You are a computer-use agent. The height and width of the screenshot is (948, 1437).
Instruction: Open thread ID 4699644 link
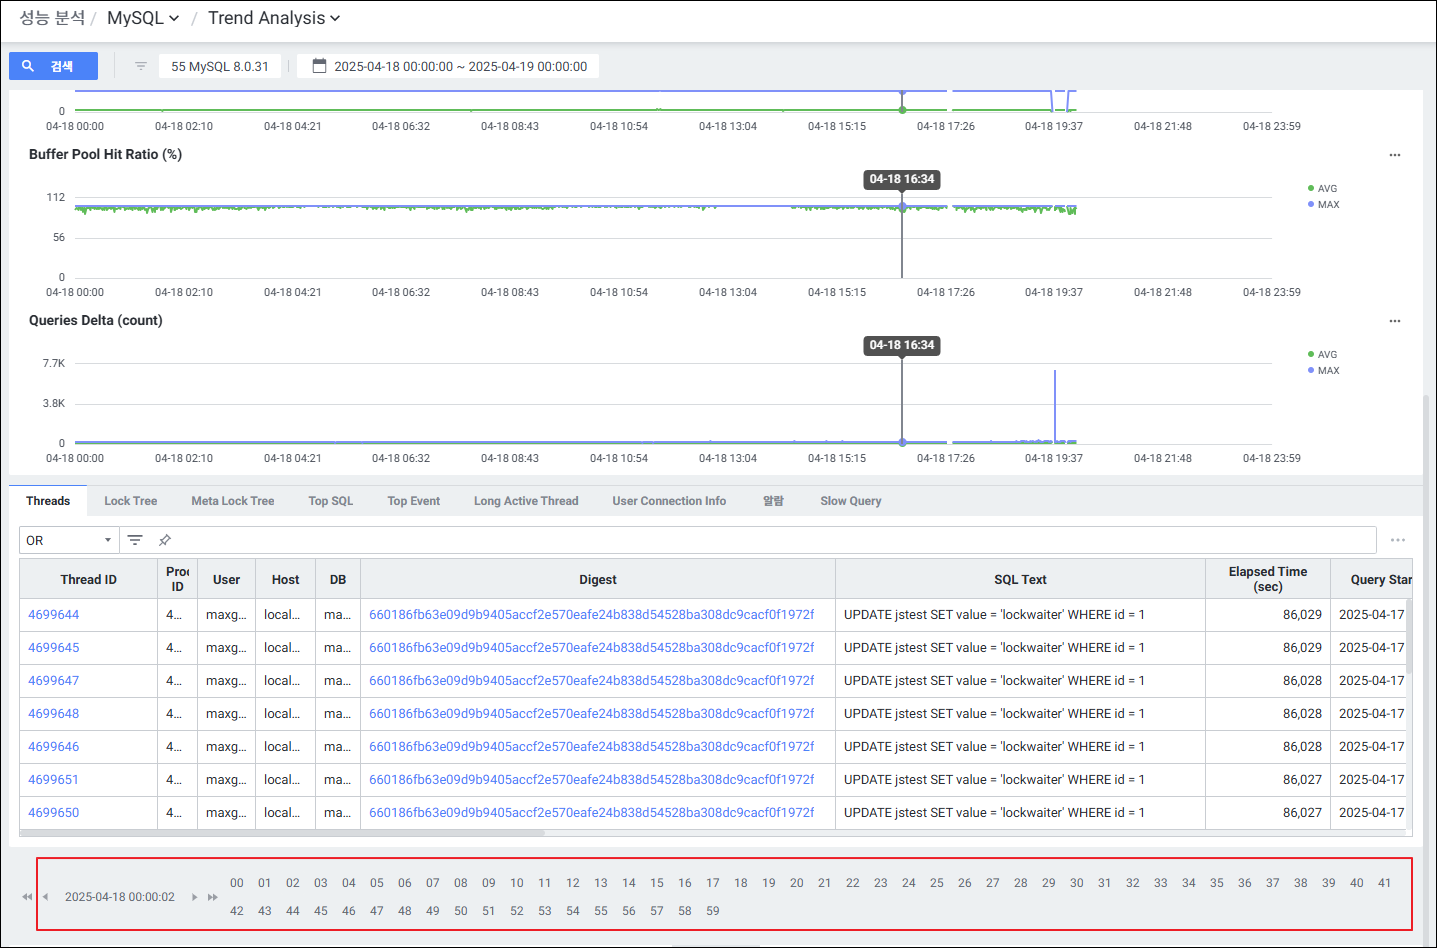point(54,615)
